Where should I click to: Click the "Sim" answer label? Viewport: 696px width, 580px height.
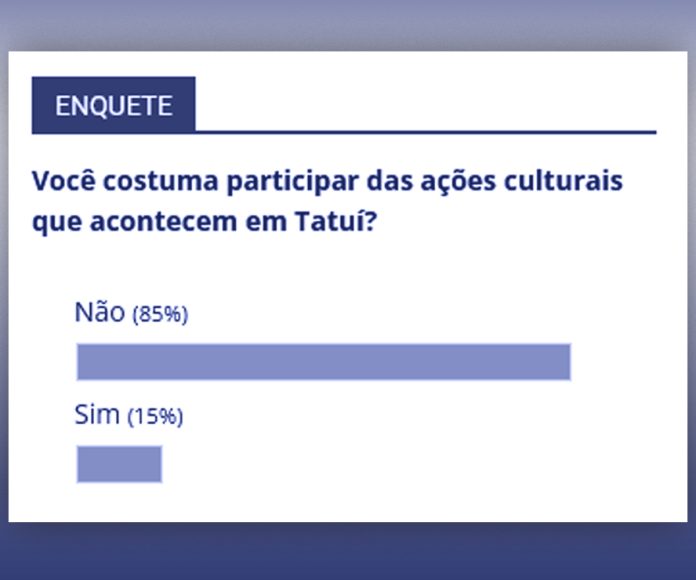[97, 413]
